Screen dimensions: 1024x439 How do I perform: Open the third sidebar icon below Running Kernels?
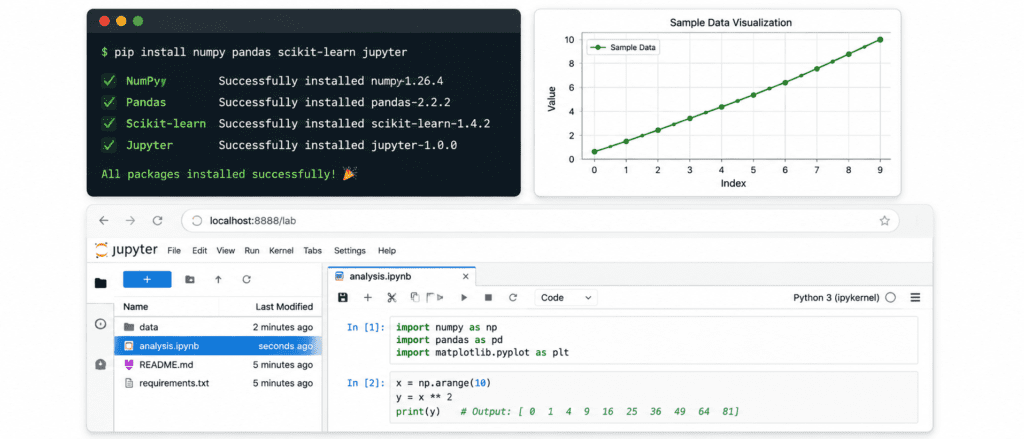click(x=101, y=364)
